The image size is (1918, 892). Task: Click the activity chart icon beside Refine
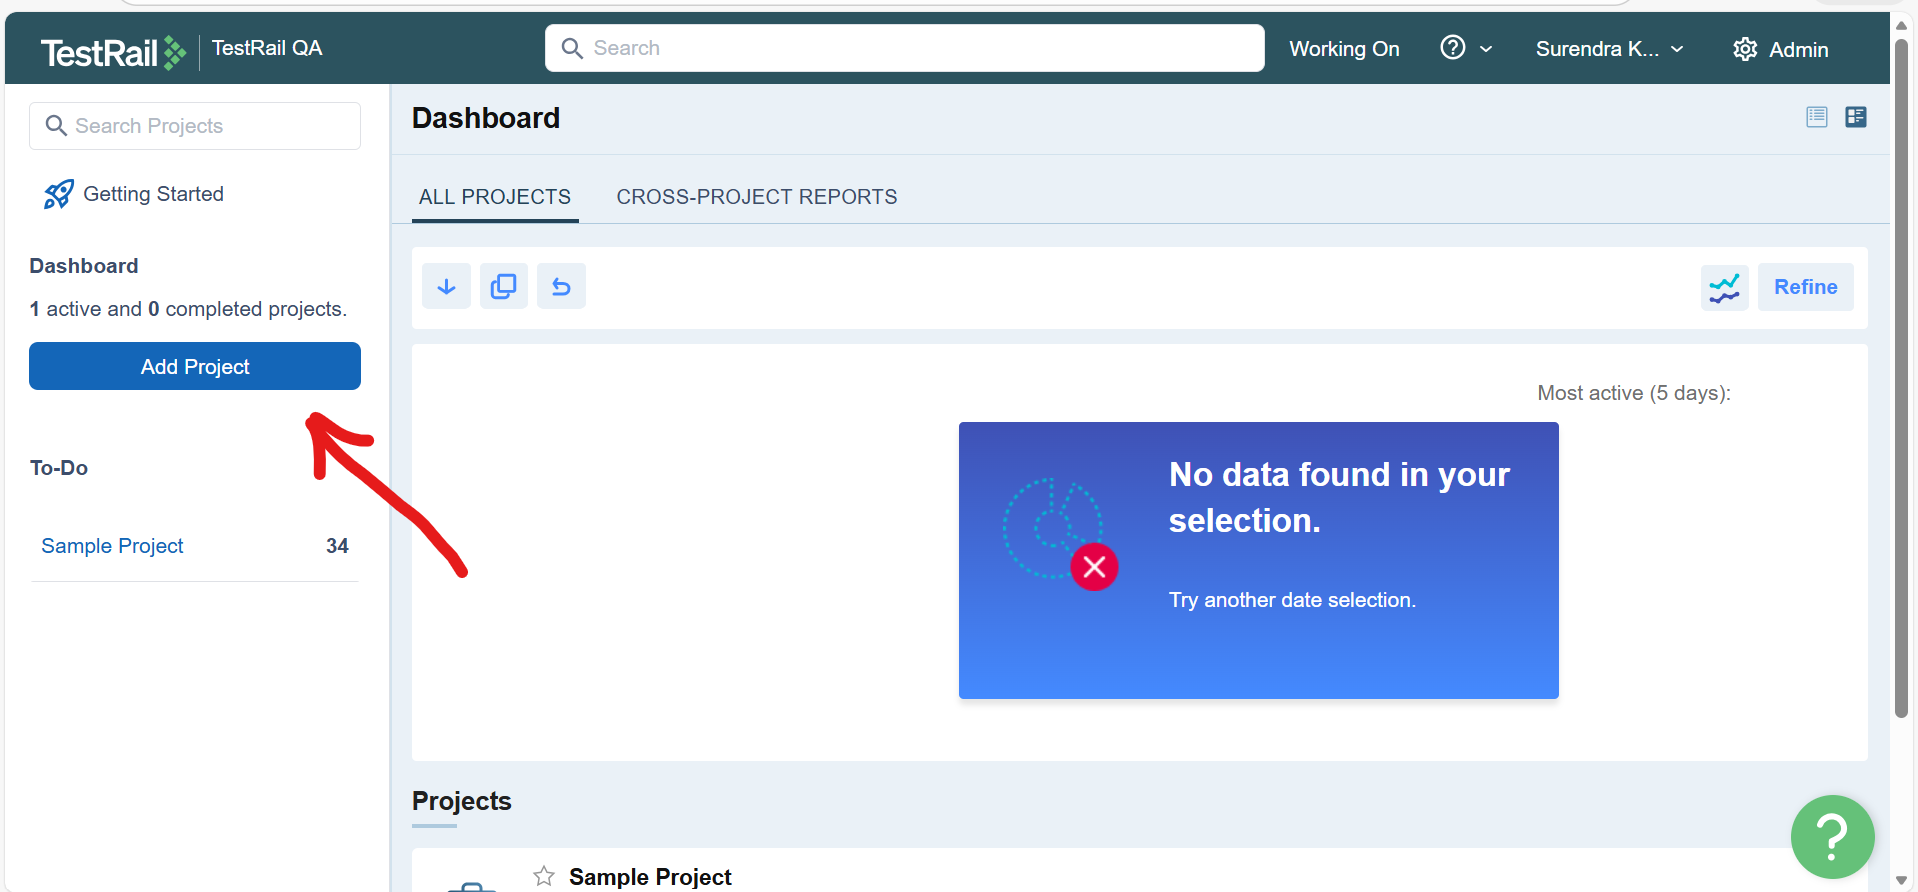tap(1724, 288)
